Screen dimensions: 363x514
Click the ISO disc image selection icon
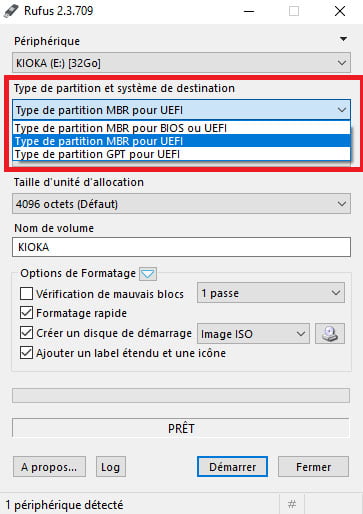coord(330,333)
